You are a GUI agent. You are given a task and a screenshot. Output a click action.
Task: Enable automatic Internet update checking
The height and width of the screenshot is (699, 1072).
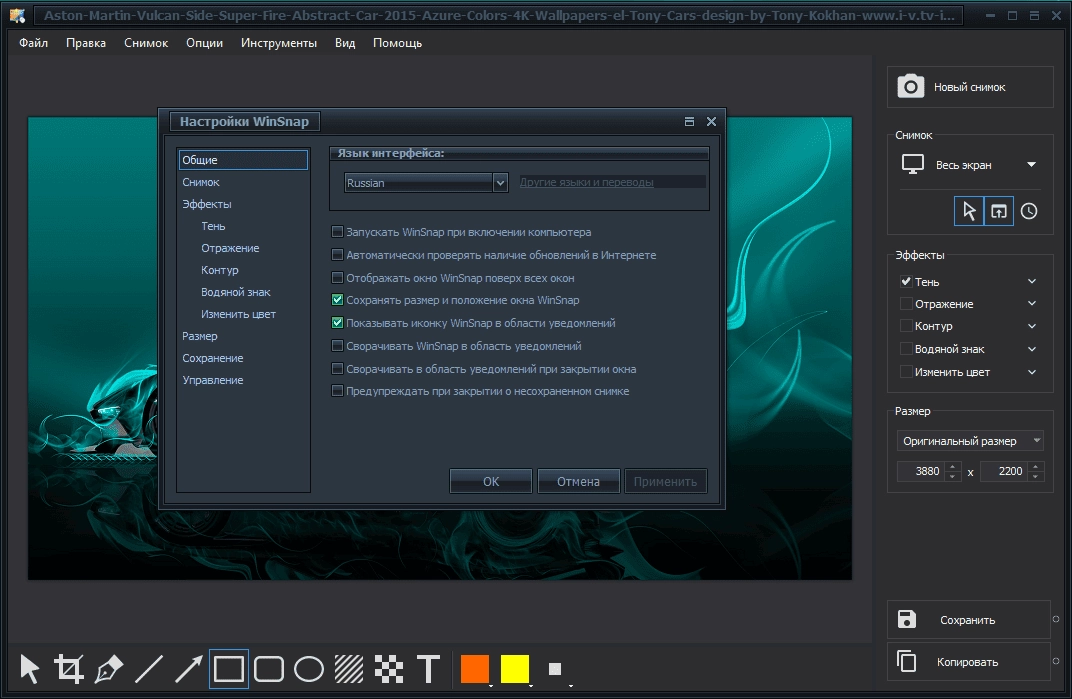point(337,254)
